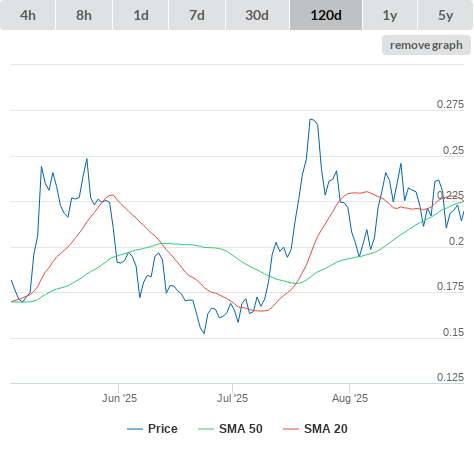Image resolution: width=474 pixels, height=455 pixels.
Task: Click the green SMA 50 legend marker
Action: coord(206,429)
